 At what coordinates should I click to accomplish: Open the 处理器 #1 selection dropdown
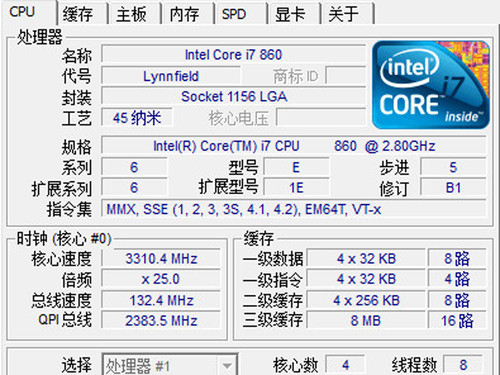pos(170,365)
